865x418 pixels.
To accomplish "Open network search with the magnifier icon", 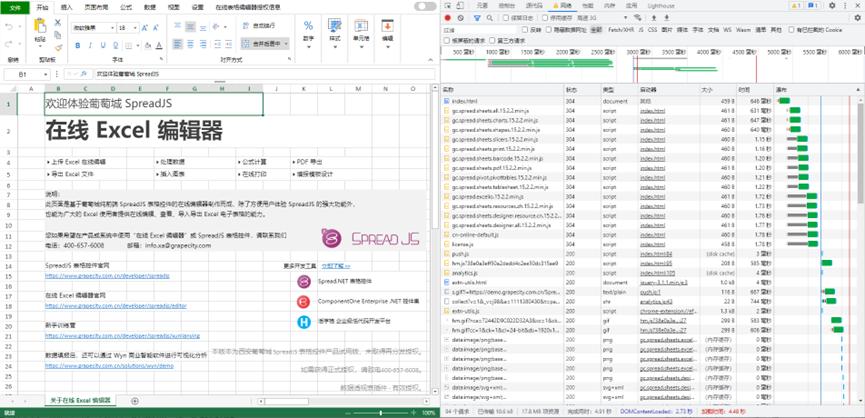I will (489, 18).
